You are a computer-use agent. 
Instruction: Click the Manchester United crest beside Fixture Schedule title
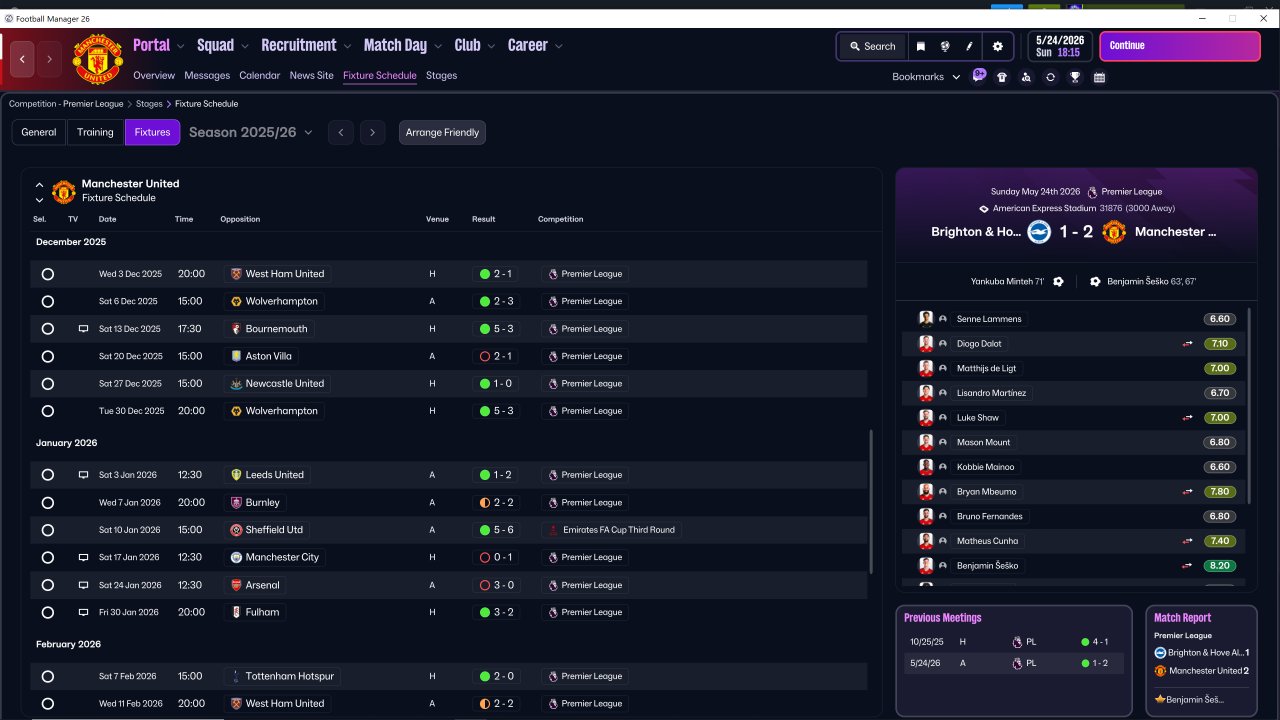pos(63,191)
